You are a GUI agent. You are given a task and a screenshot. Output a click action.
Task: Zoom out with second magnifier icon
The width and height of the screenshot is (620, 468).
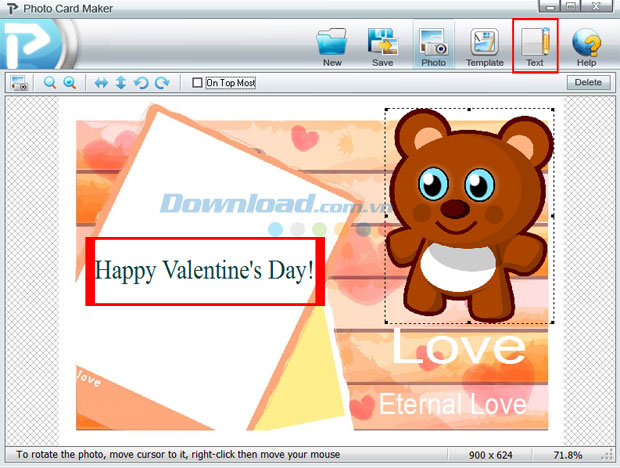[x=70, y=83]
